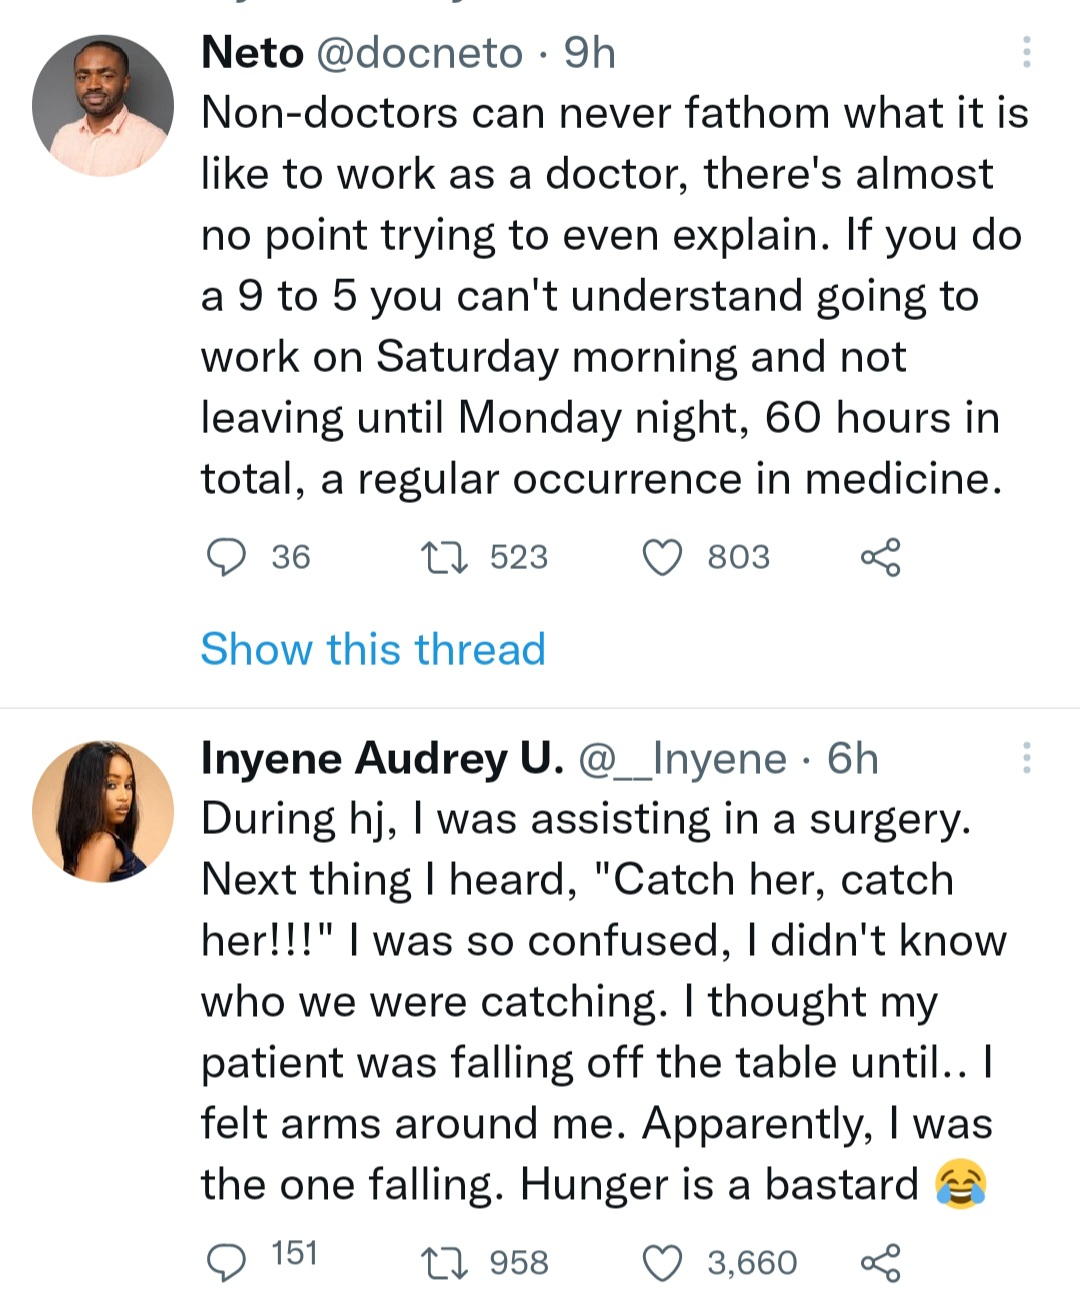This screenshot has height=1301, width=1080.
Task: Like Inyene Audrey's surgery tweet
Action: pos(661,1263)
